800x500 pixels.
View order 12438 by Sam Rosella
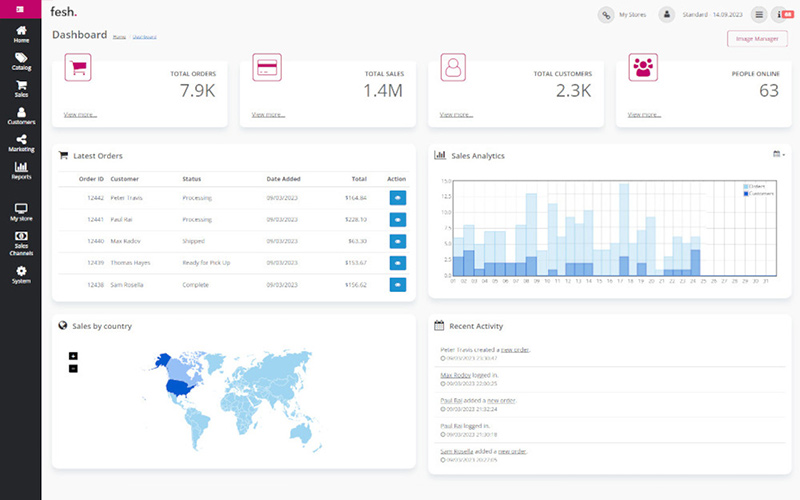pos(397,285)
